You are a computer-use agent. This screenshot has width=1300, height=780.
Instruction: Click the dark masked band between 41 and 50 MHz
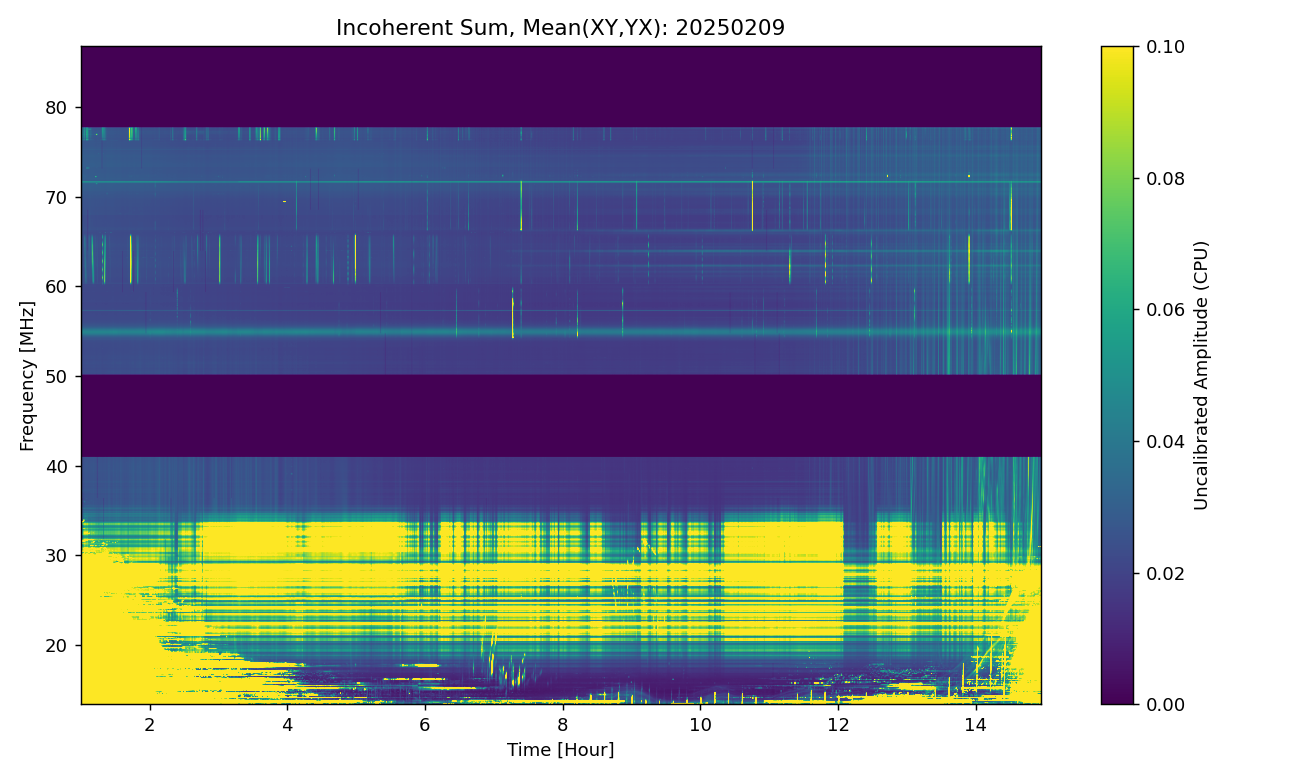pos(560,416)
